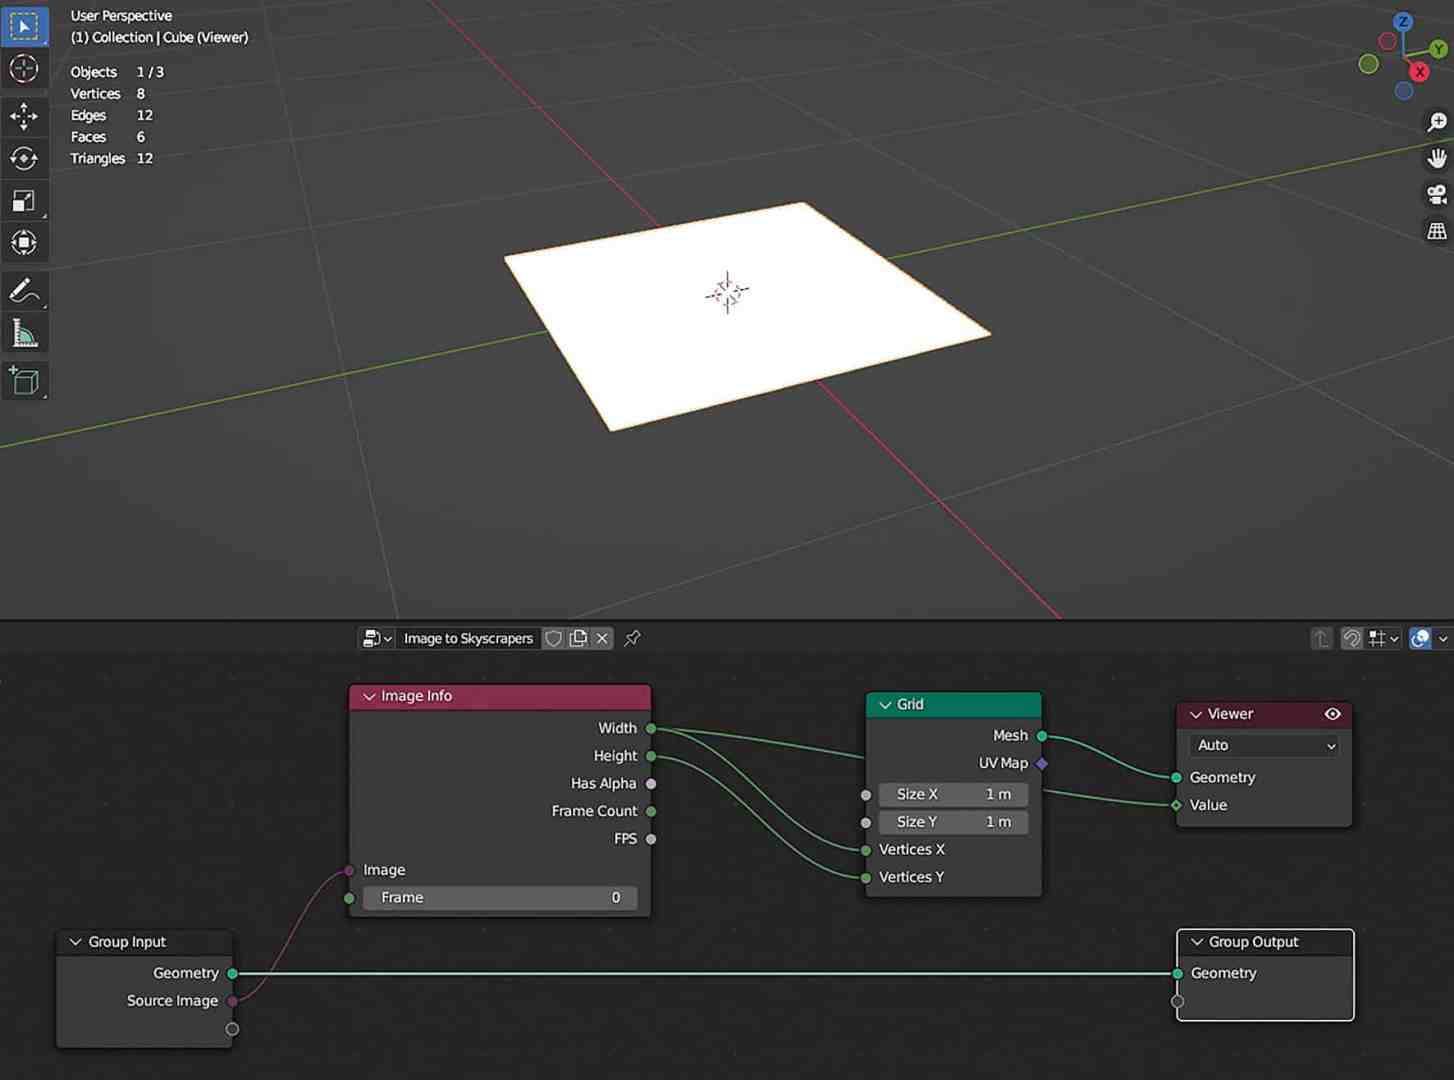Open the Auto dropdown on Viewer node
The height and width of the screenshot is (1080, 1454).
[x=1263, y=745]
